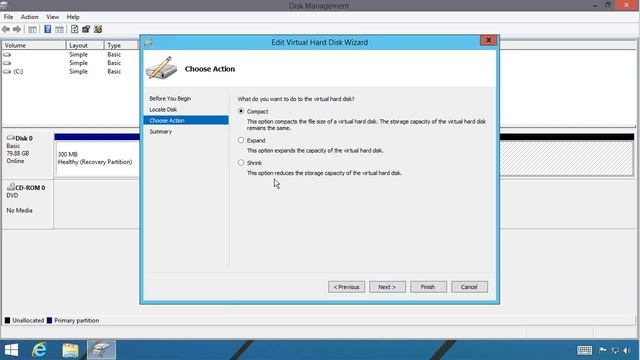Click 'Basic' type in the (C:) row
Viewport: 640px width, 360px height.
114,71
